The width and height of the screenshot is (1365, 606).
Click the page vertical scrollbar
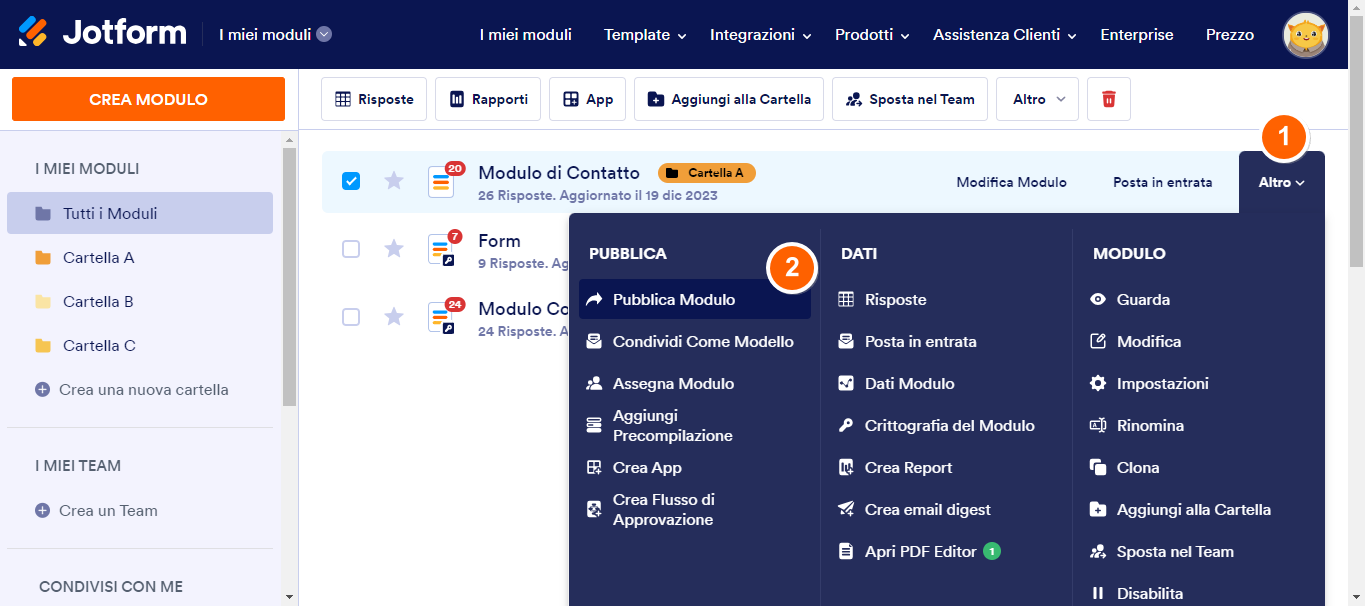point(1356,140)
